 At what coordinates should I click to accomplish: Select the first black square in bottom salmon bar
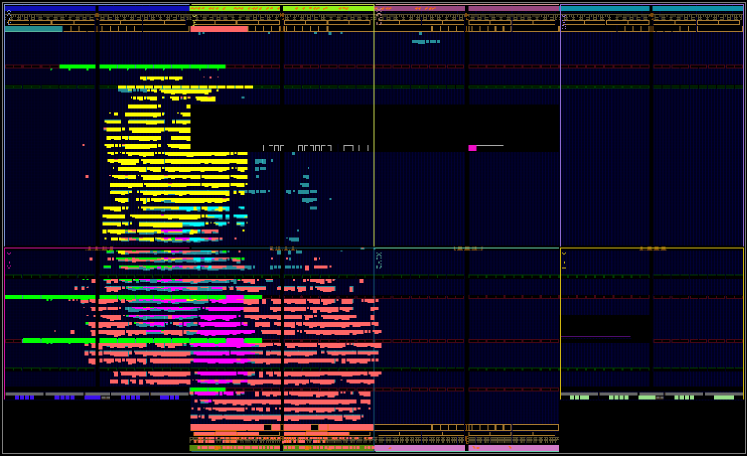coord(267,427)
